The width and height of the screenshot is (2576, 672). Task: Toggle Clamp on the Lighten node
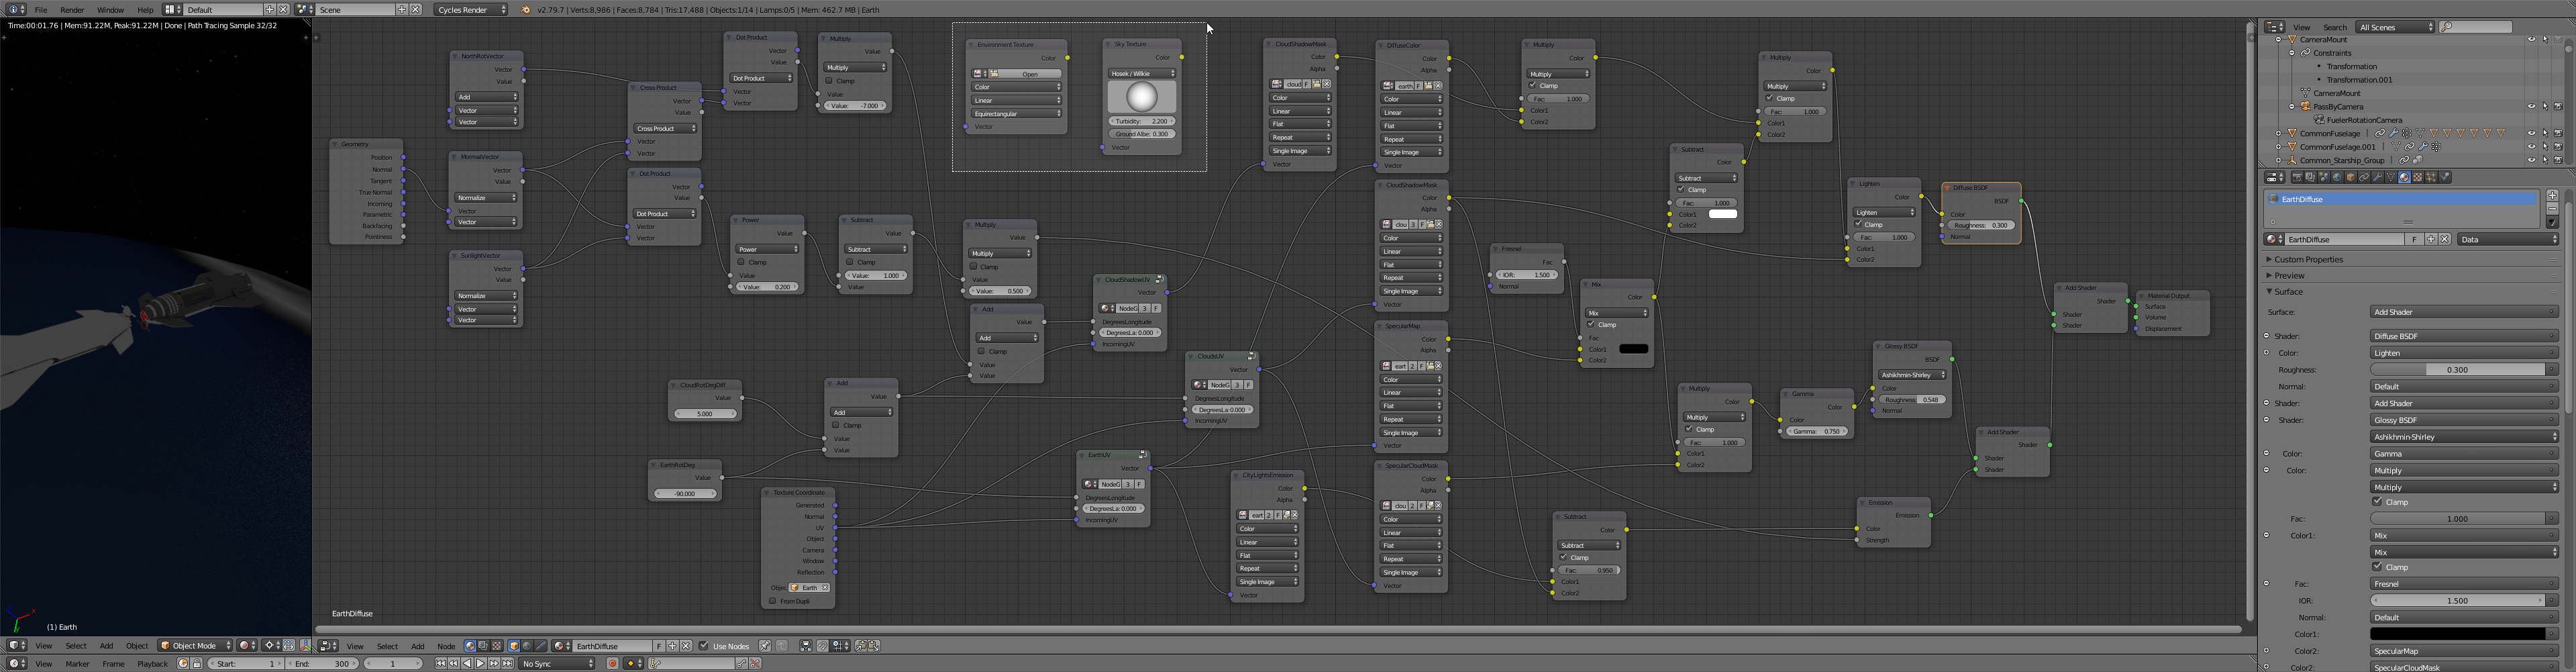1859,224
